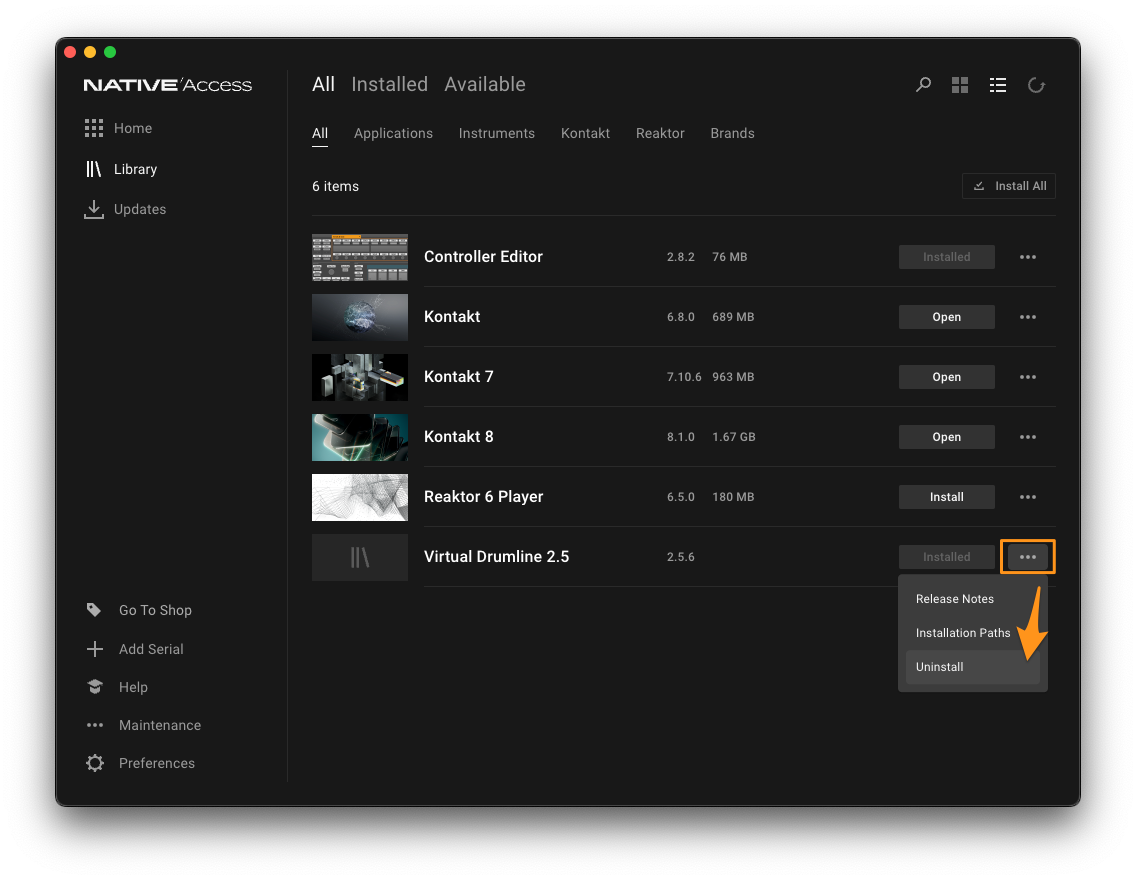Click the Kontakt 8 product name

[x=459, y=437]
